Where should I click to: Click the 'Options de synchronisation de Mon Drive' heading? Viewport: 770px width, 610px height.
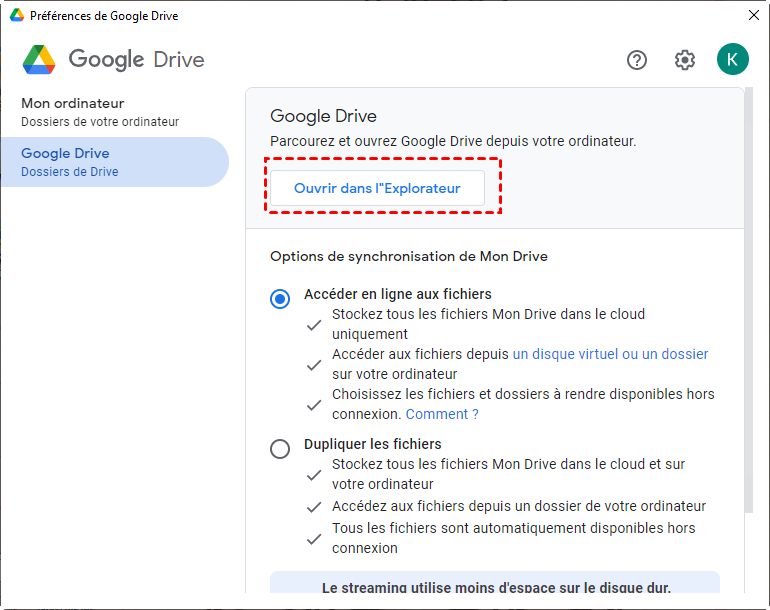(408, 256)
